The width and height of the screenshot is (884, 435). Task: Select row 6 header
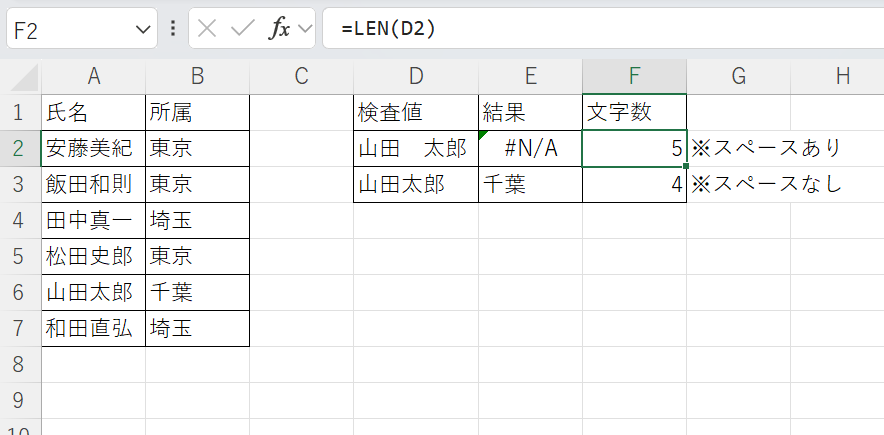click(x=20, y=293)
